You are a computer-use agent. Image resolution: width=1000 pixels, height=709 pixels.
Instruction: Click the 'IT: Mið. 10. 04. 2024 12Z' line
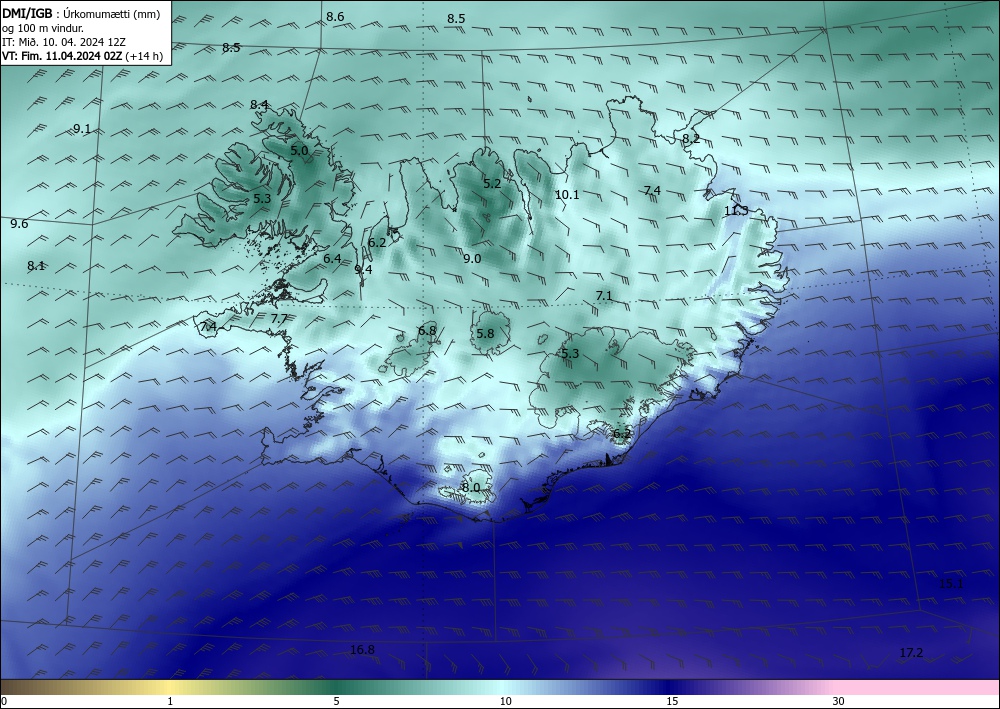coord(64,42)
